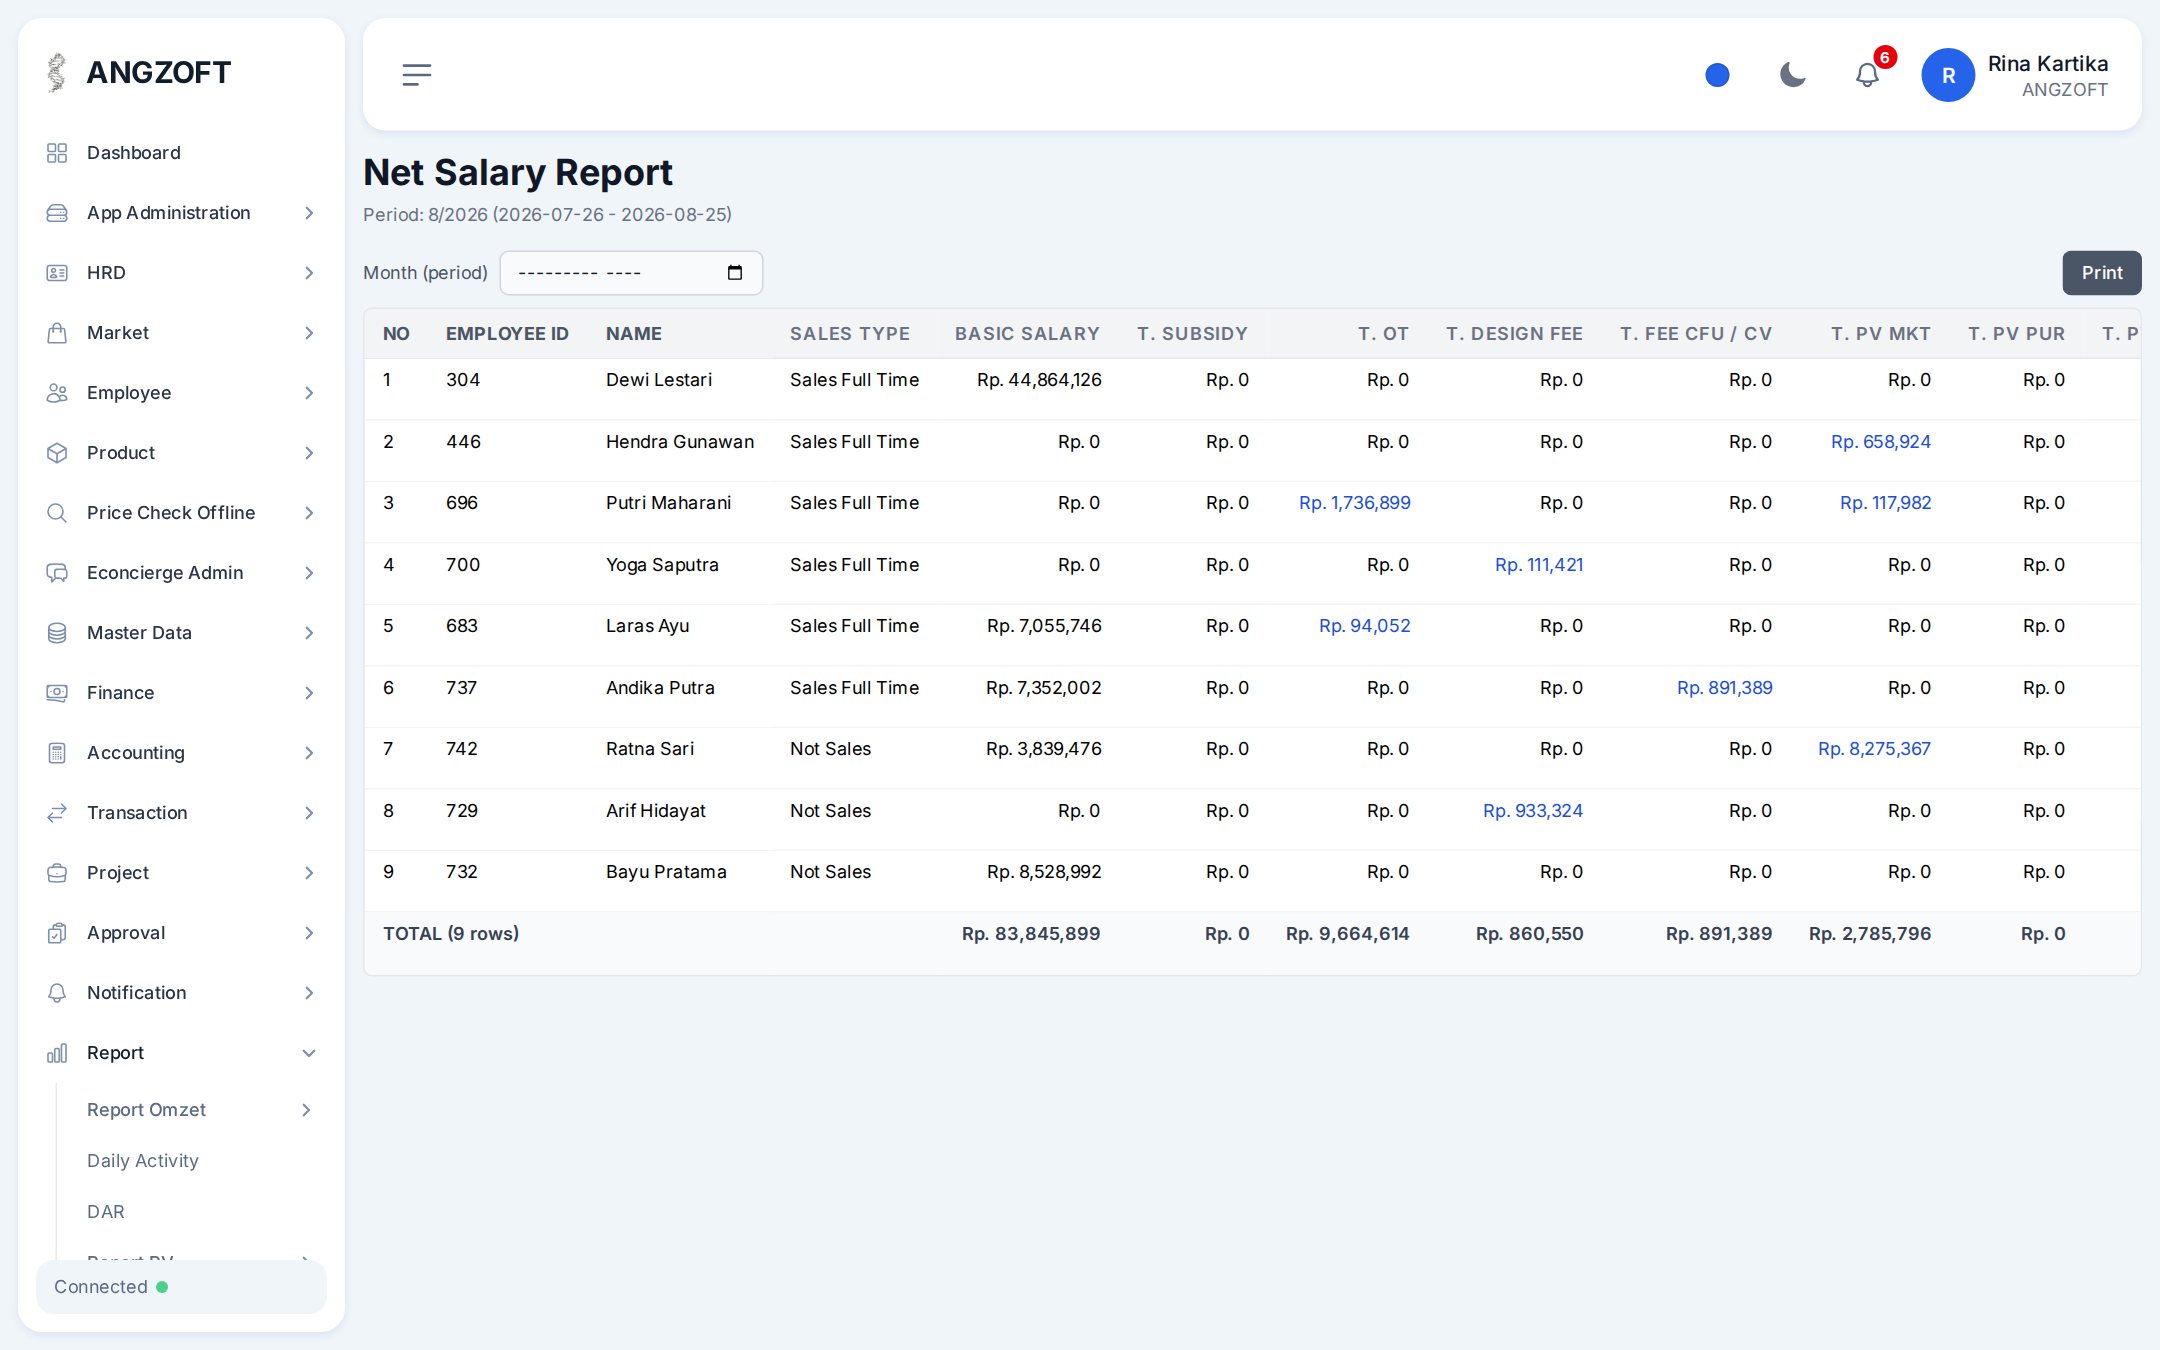2160x1350 pixels.
Task: Click the Finance money icon
Action: [57, 693]
